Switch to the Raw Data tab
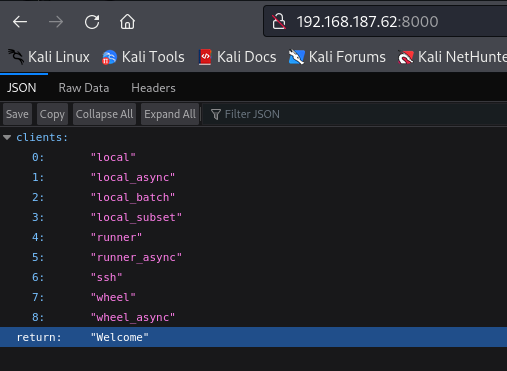 coord(84,88)
